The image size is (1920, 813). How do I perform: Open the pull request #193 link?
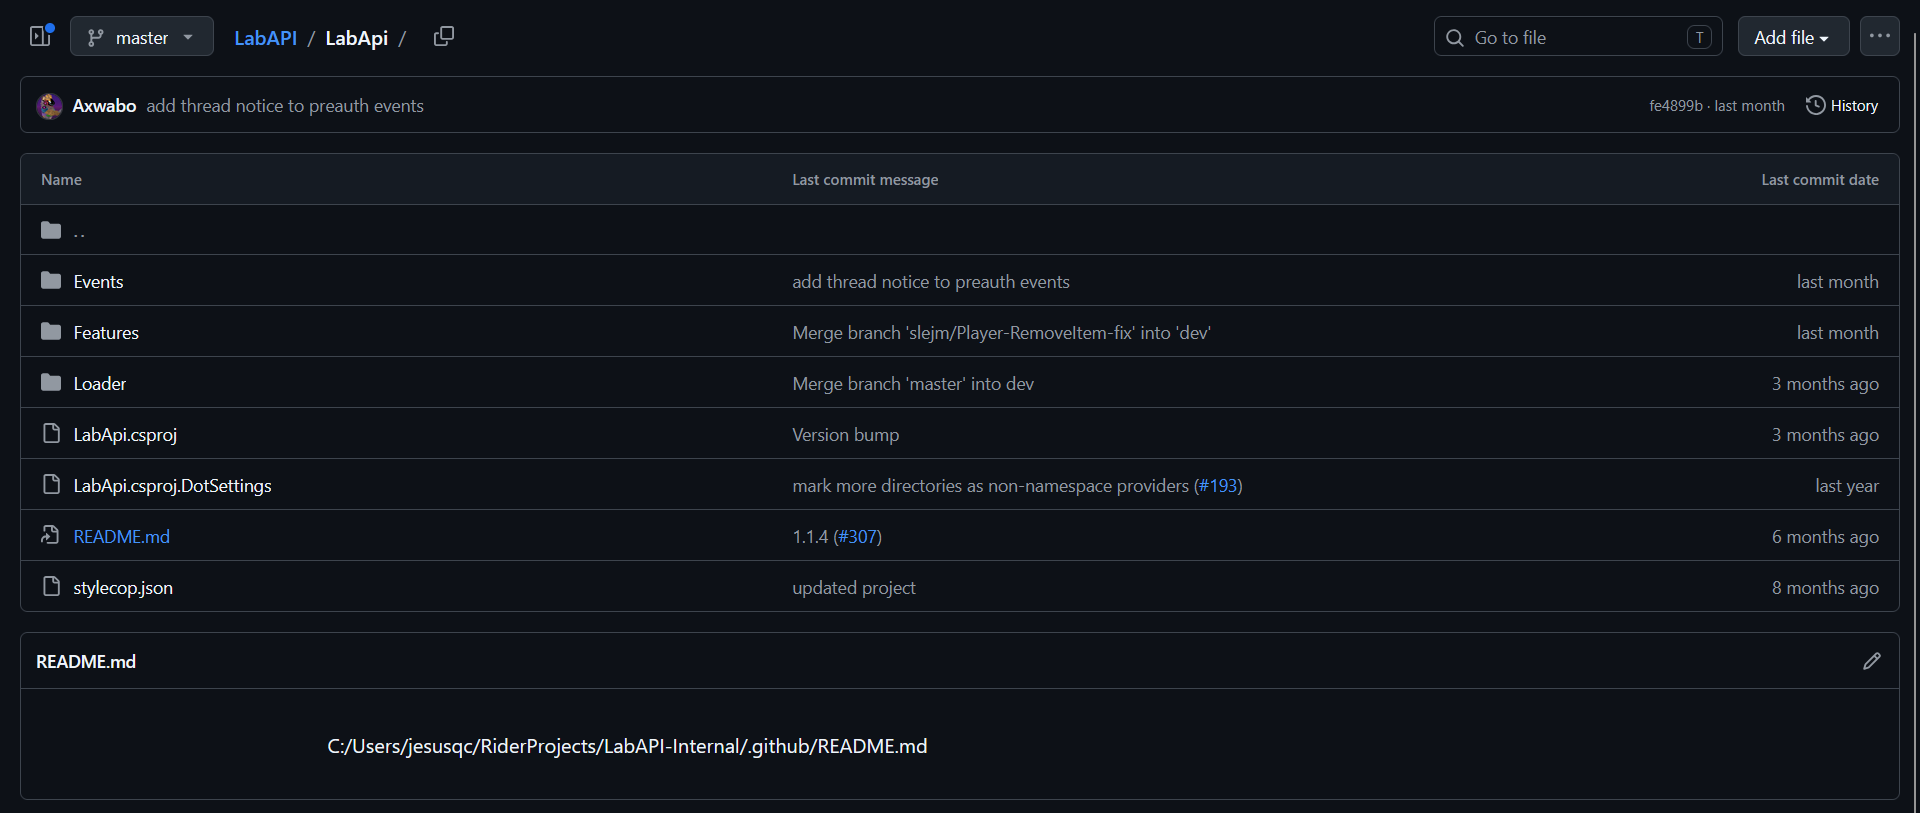1218,486
